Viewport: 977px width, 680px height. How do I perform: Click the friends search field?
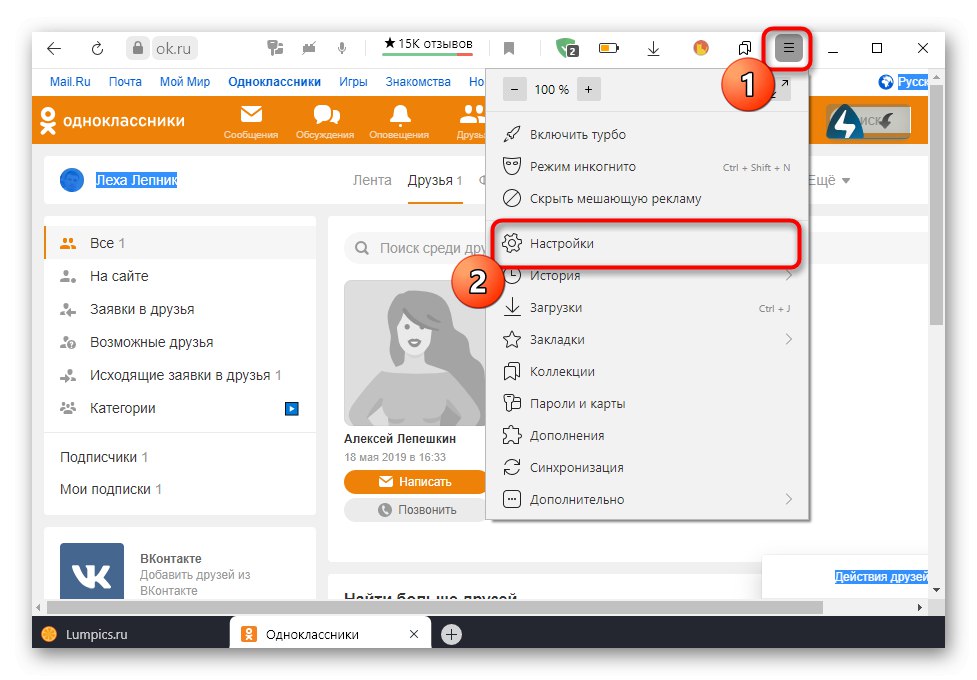[x=416, y=248]
